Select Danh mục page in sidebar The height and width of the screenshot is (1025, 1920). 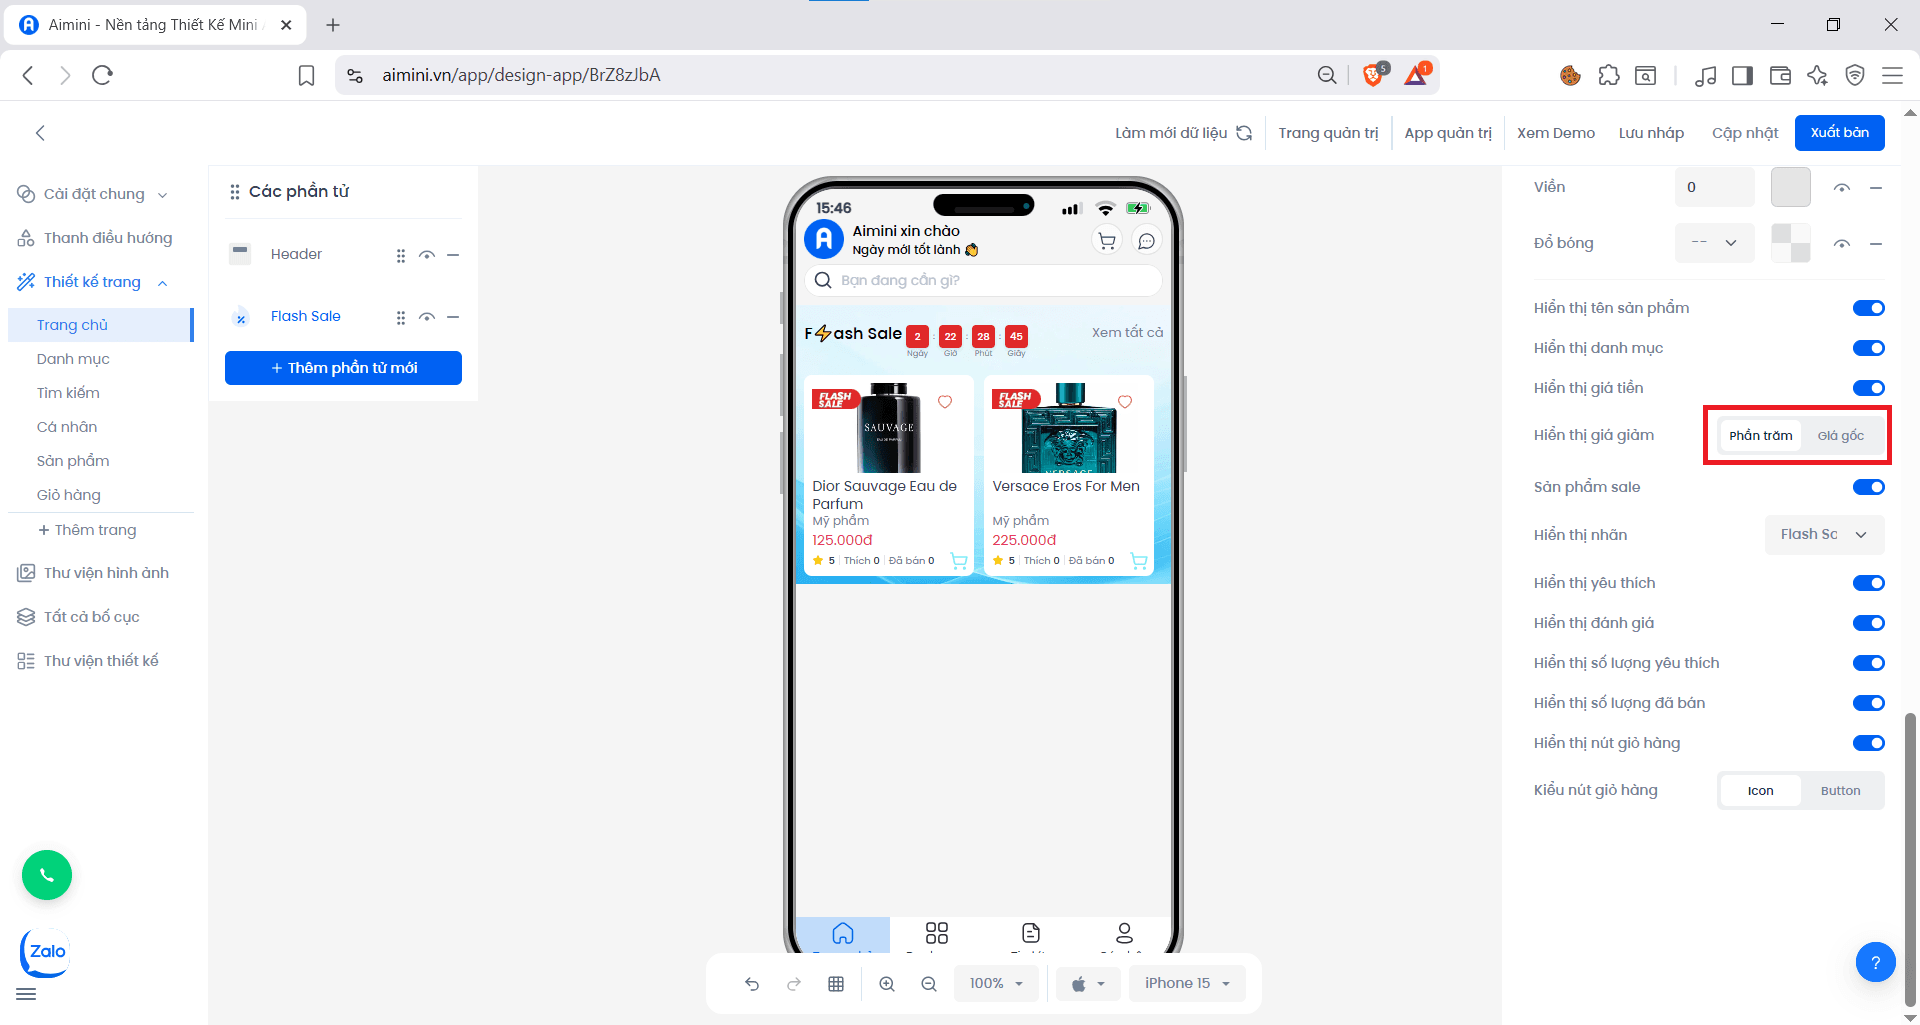click(x=73, y=359)
